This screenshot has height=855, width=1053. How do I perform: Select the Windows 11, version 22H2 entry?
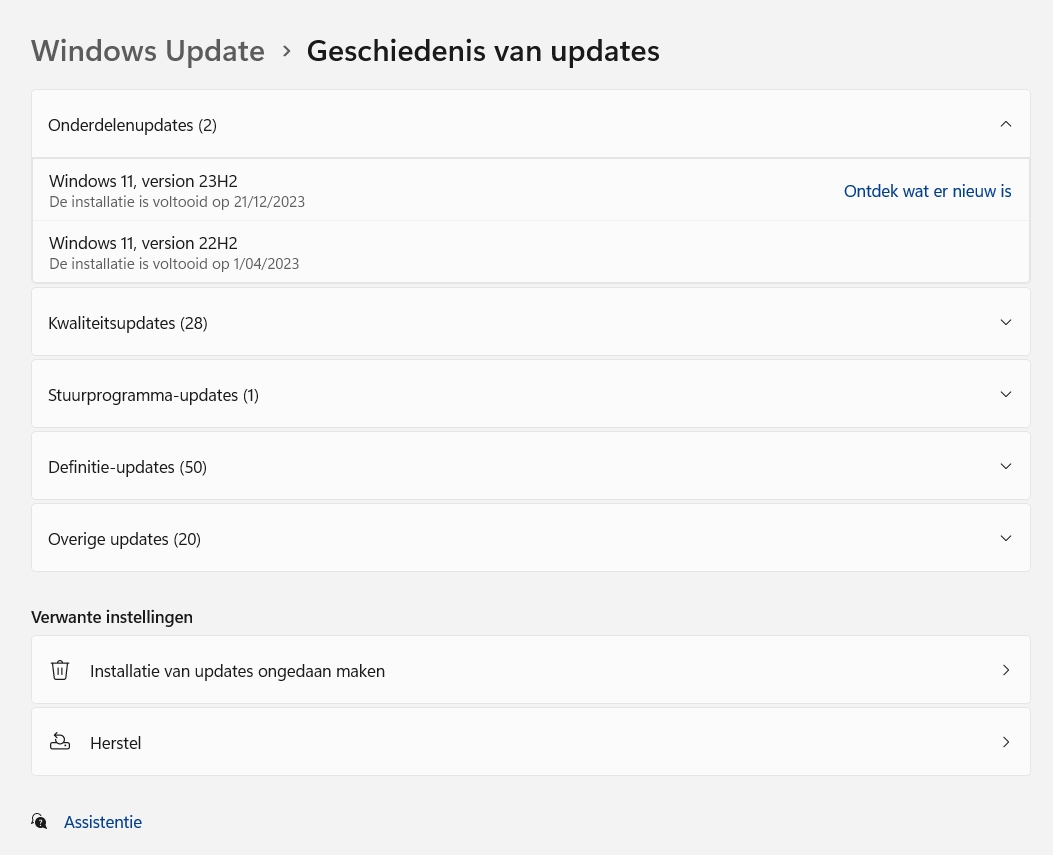point(143,243)
